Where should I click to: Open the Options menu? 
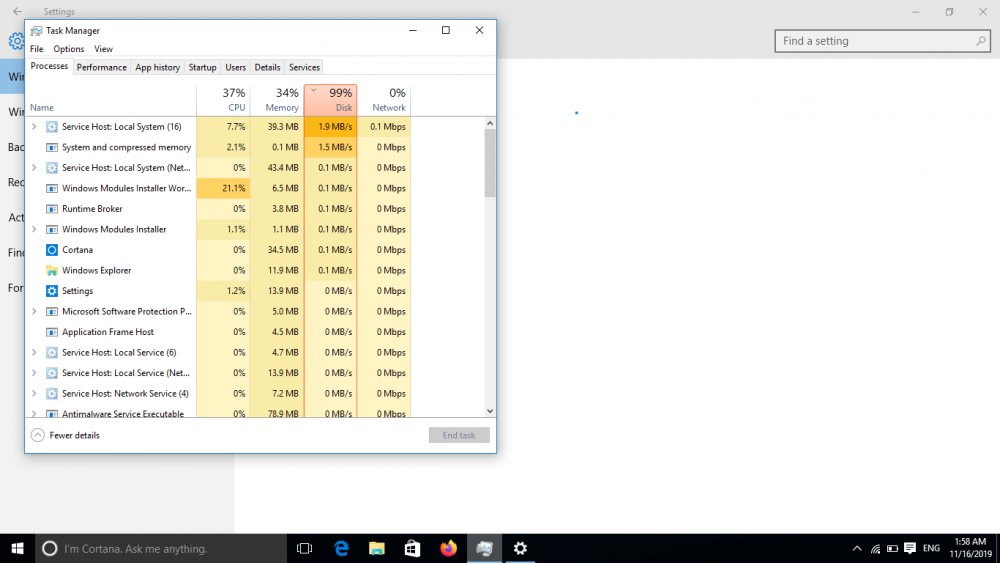(x=68, y=48)
